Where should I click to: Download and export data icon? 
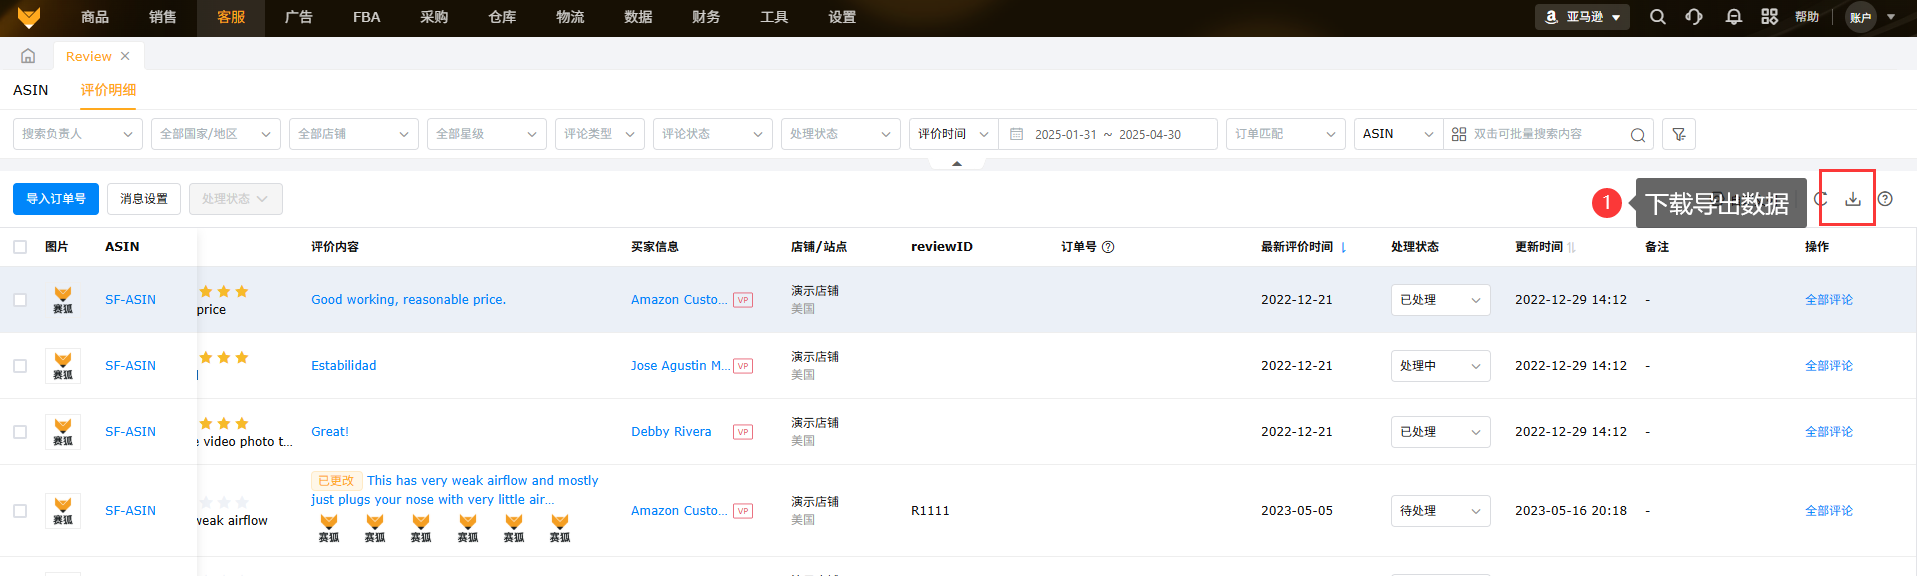click(x=1853, y=199)
